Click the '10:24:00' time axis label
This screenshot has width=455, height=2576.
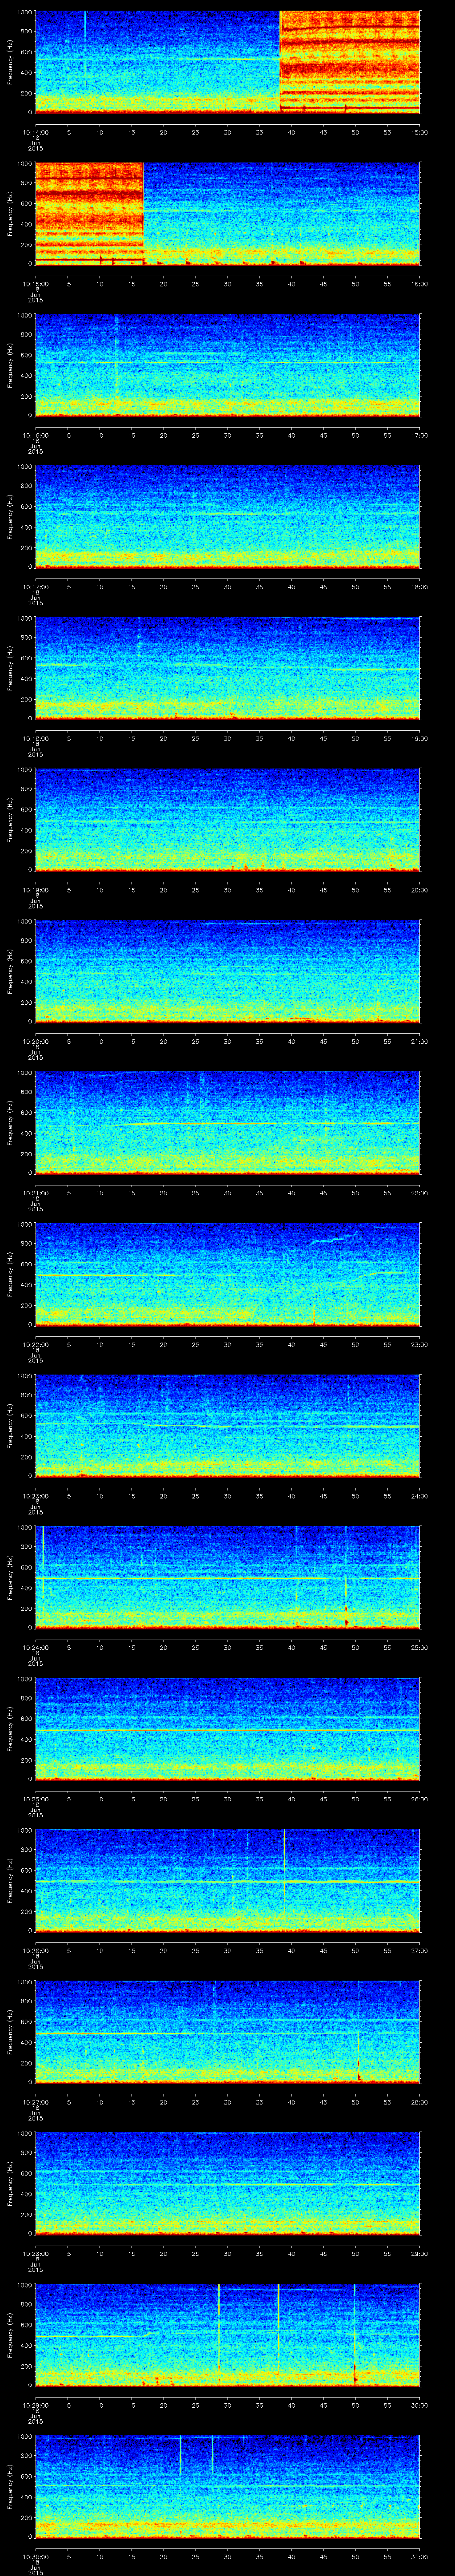point(35,1647)
